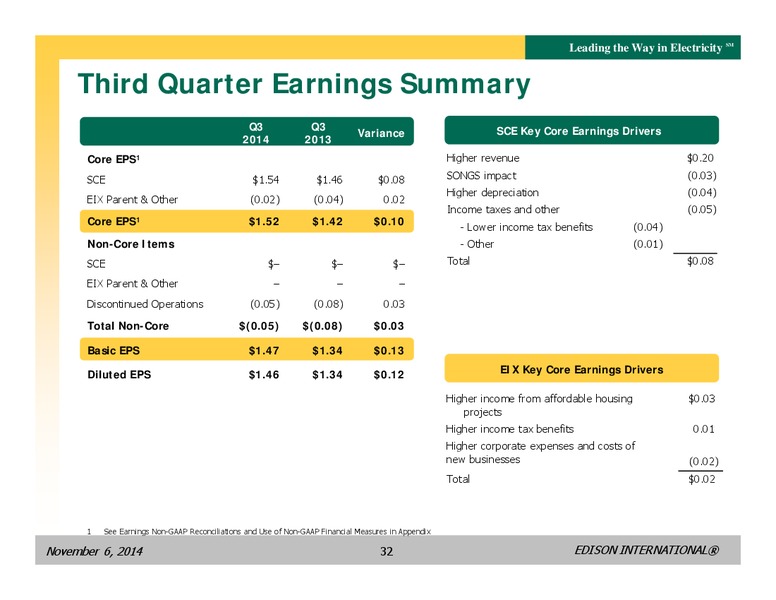
Task: Click the 'Basic EPS' highlighted row label
Action: click(x=114, y=350)
